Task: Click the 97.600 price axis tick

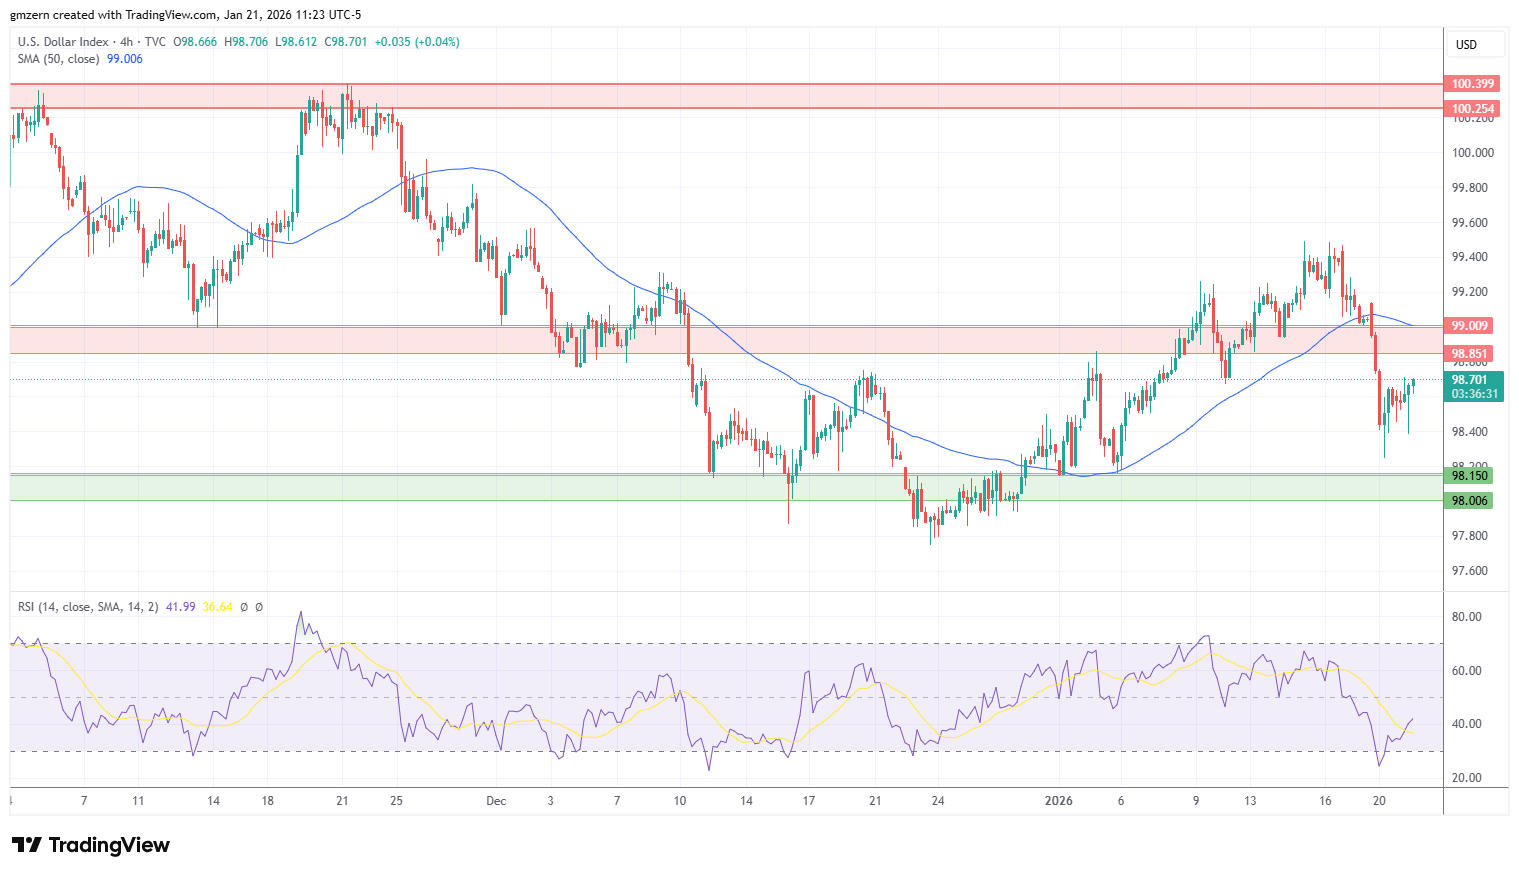Action: [x=1470, y=571]
